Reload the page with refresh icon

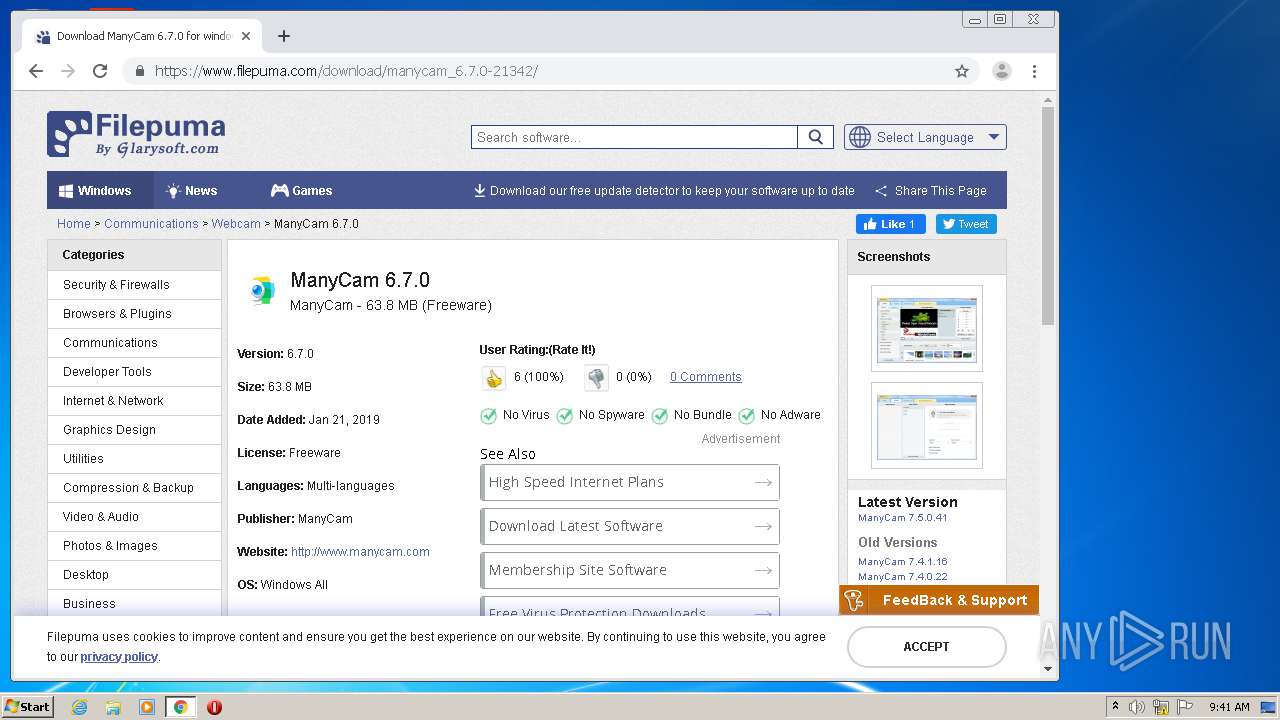coord(100,71)
